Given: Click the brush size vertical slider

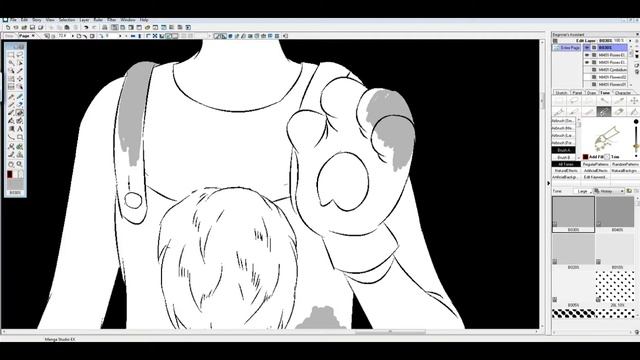Looking at the screenshot, I should click(636, 139).
